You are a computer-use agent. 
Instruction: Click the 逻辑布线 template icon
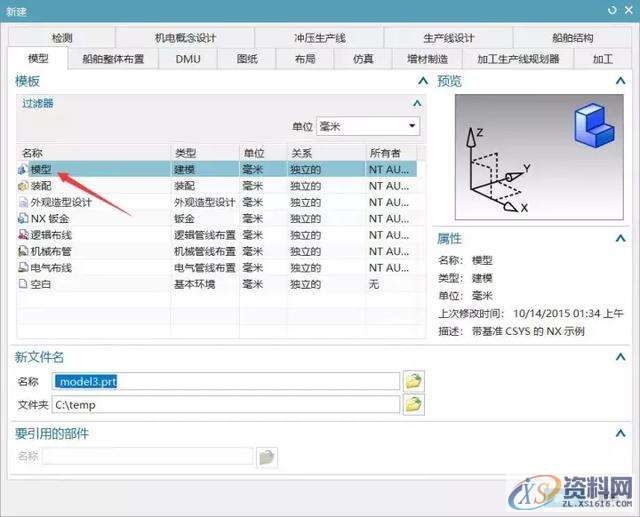23,235
